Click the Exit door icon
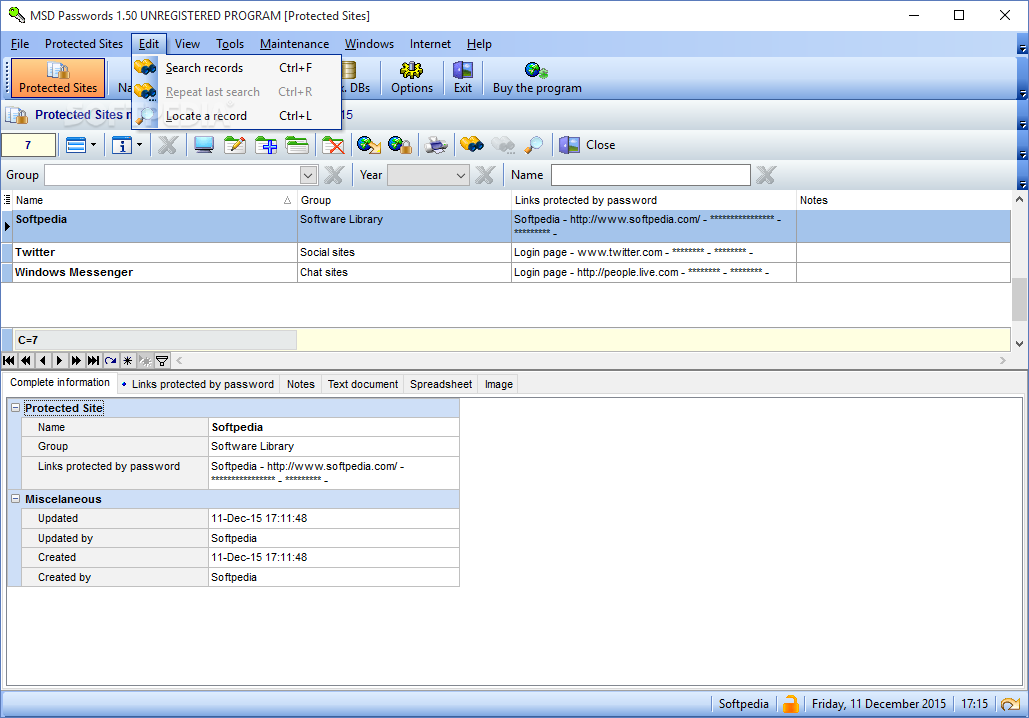The width and height of the screenshot is (1029, 718). point(463,77)
